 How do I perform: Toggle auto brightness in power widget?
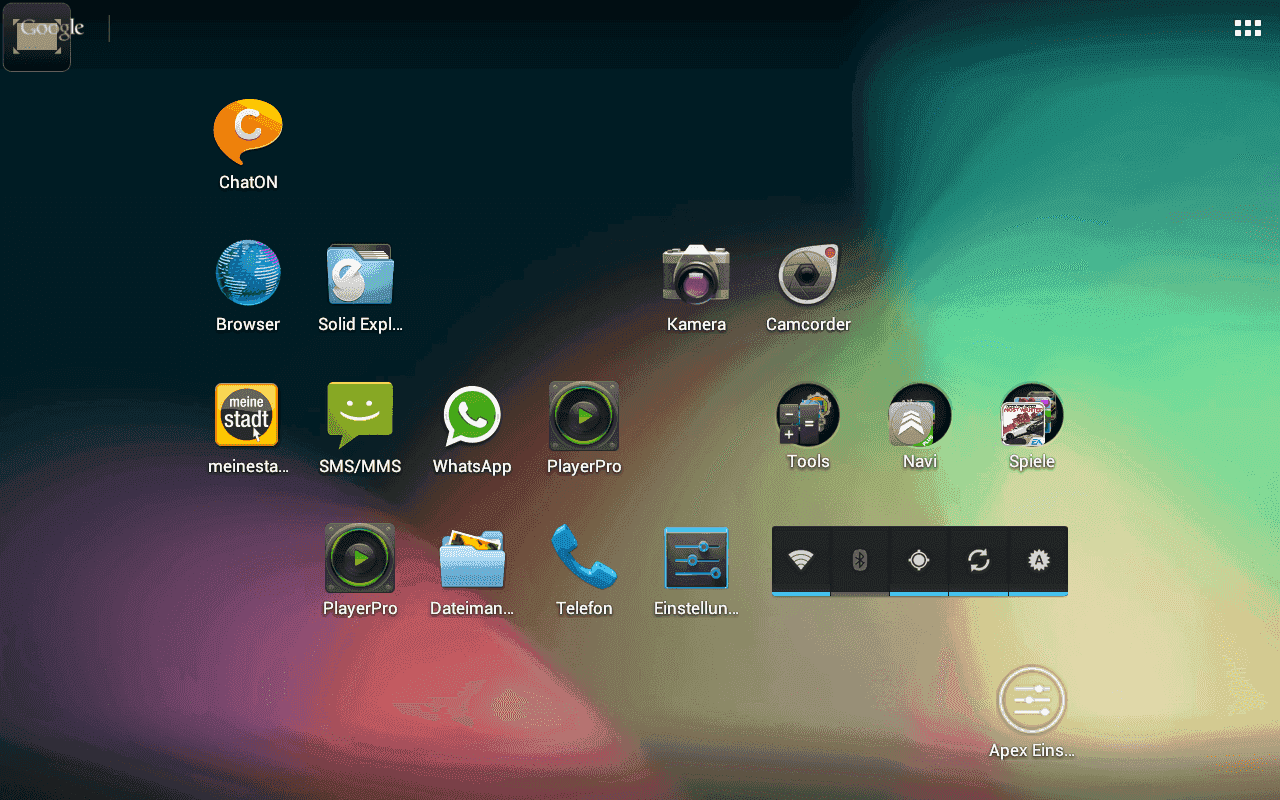(x=1038, y=561)
